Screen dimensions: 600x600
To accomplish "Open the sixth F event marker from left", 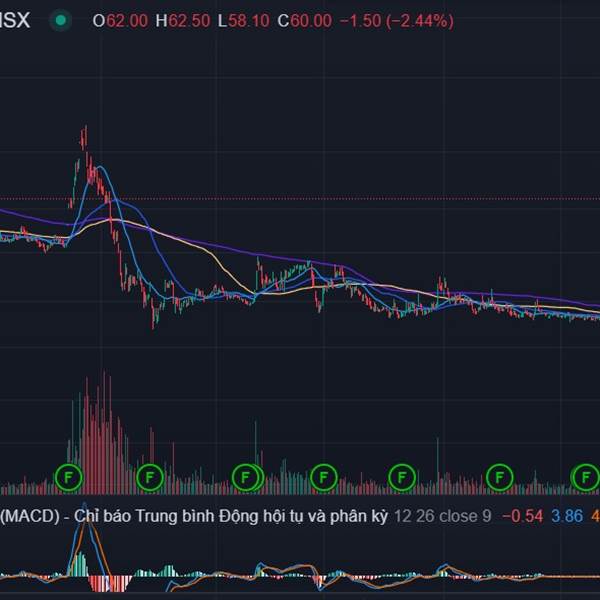I will 499,477.
